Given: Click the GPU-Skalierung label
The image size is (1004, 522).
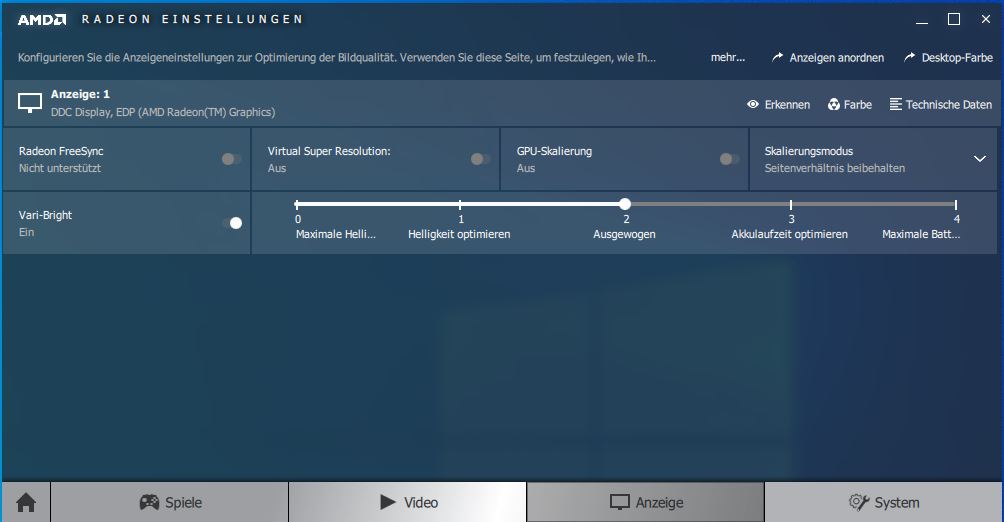Looking at the screenshot, I should (555, 151).
